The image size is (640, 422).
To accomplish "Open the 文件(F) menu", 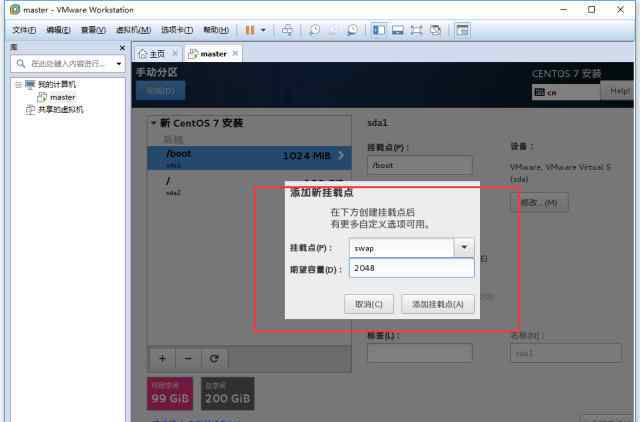I will pos(24,30).
